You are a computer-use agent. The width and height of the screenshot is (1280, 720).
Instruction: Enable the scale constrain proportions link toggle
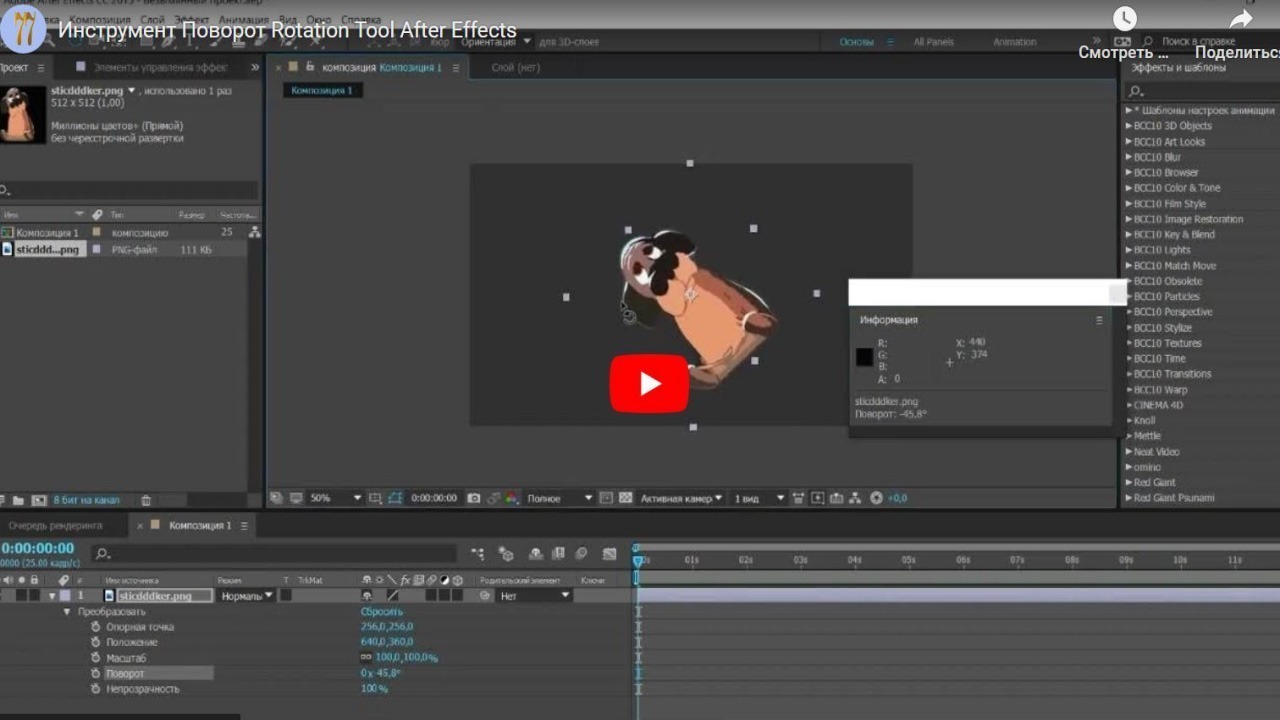tap(365, 656)
